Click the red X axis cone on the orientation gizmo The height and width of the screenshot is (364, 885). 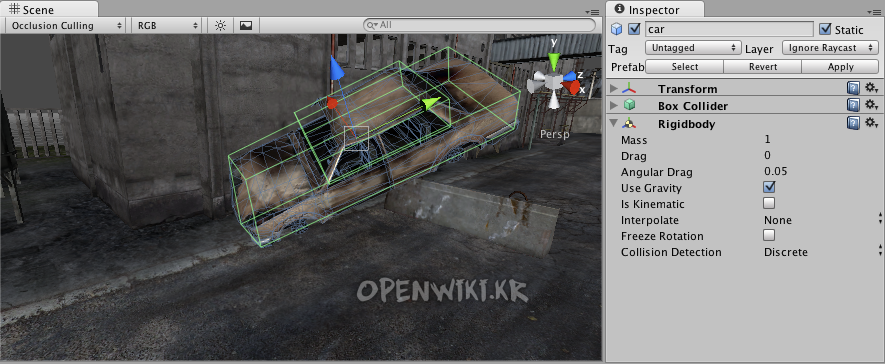click(573, 87)
